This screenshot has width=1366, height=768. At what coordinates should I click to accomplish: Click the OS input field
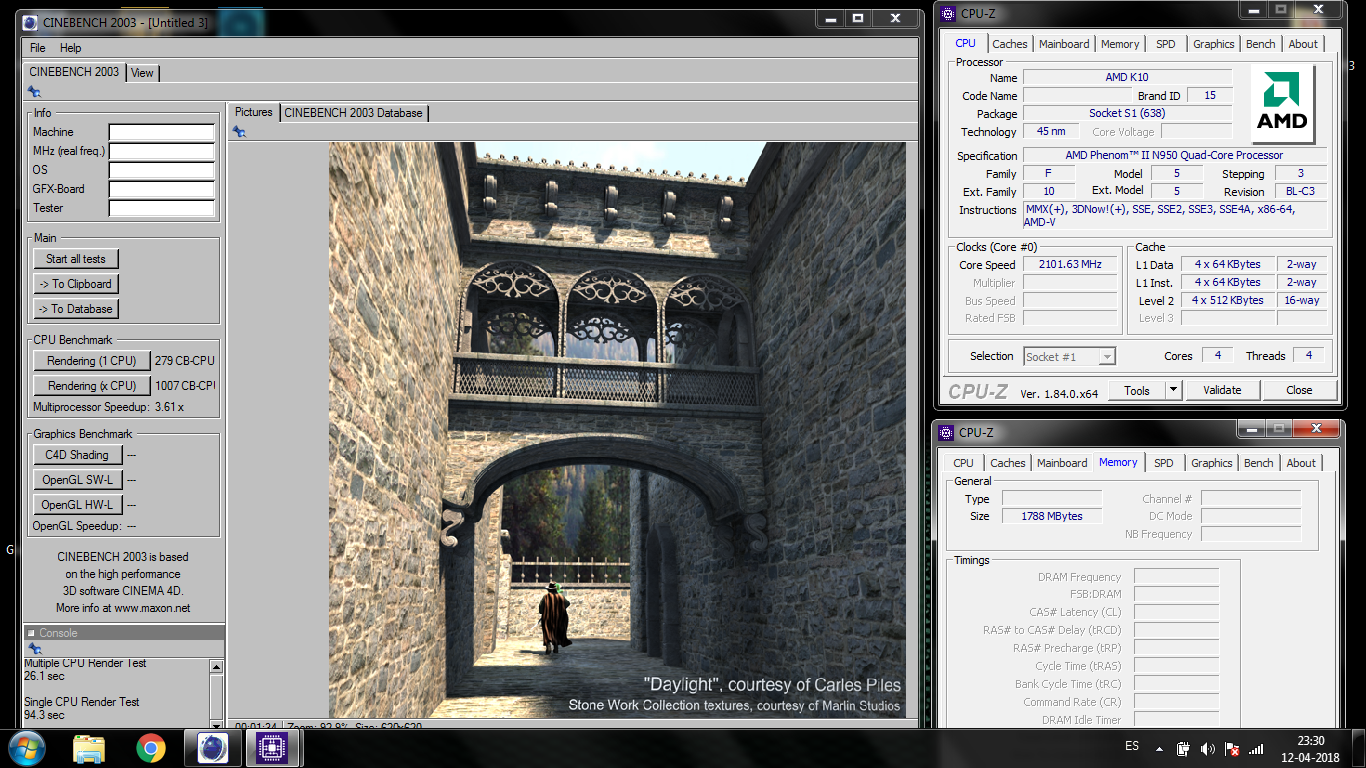click(x=161, y=170)
